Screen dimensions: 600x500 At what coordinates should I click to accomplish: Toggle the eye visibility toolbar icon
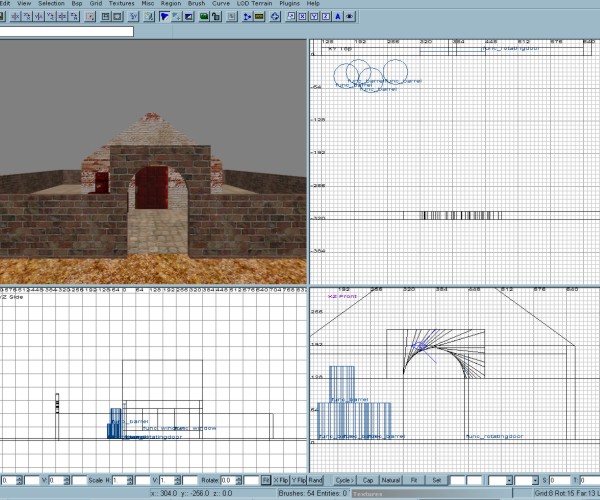350,16
